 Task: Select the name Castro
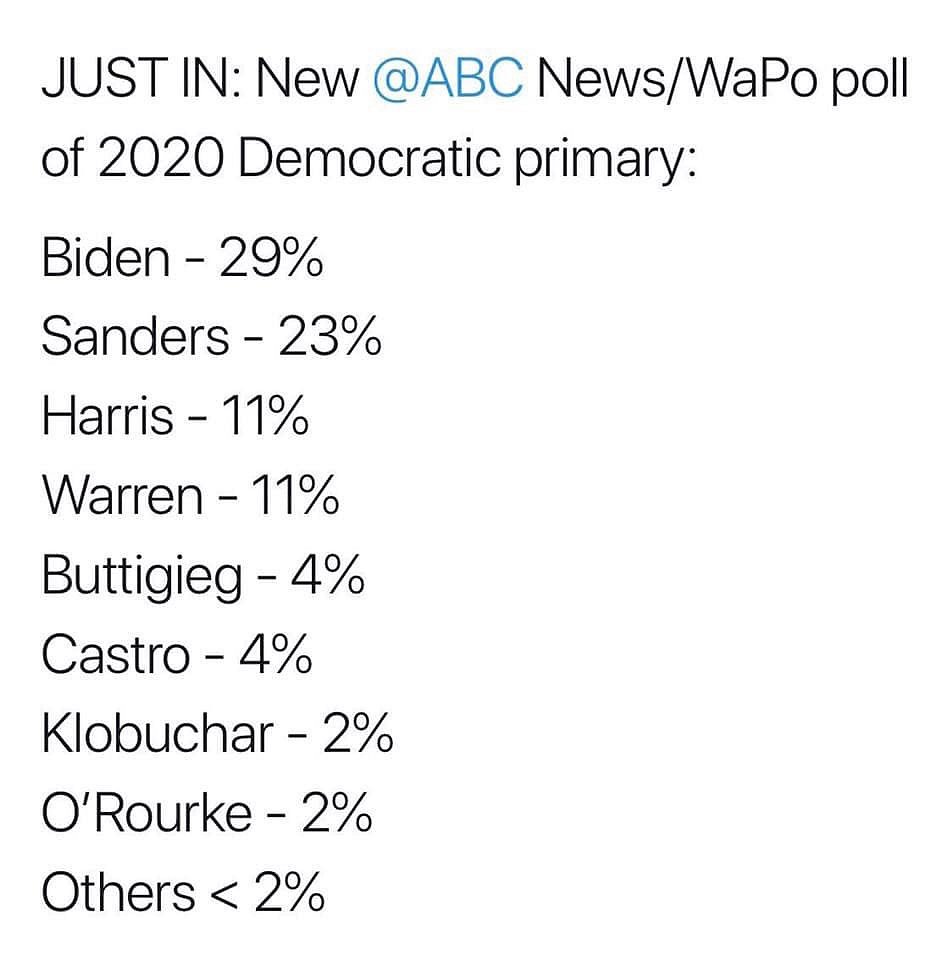115,655
